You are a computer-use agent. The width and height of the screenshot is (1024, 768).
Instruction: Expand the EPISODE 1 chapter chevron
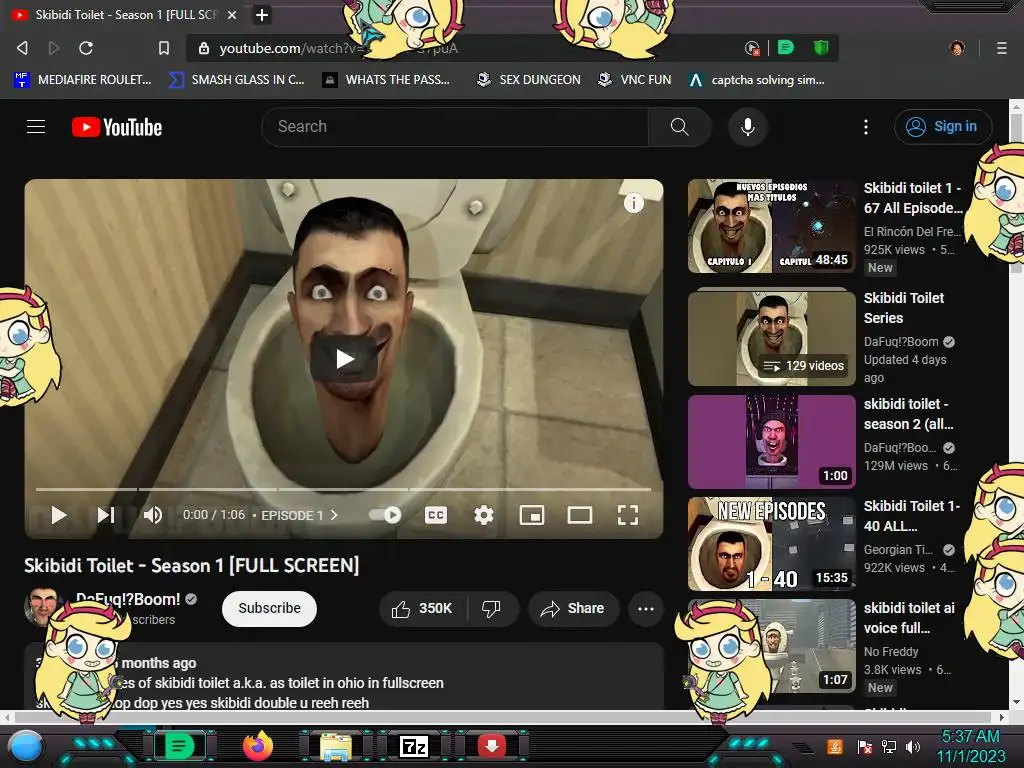pos(334,515)
